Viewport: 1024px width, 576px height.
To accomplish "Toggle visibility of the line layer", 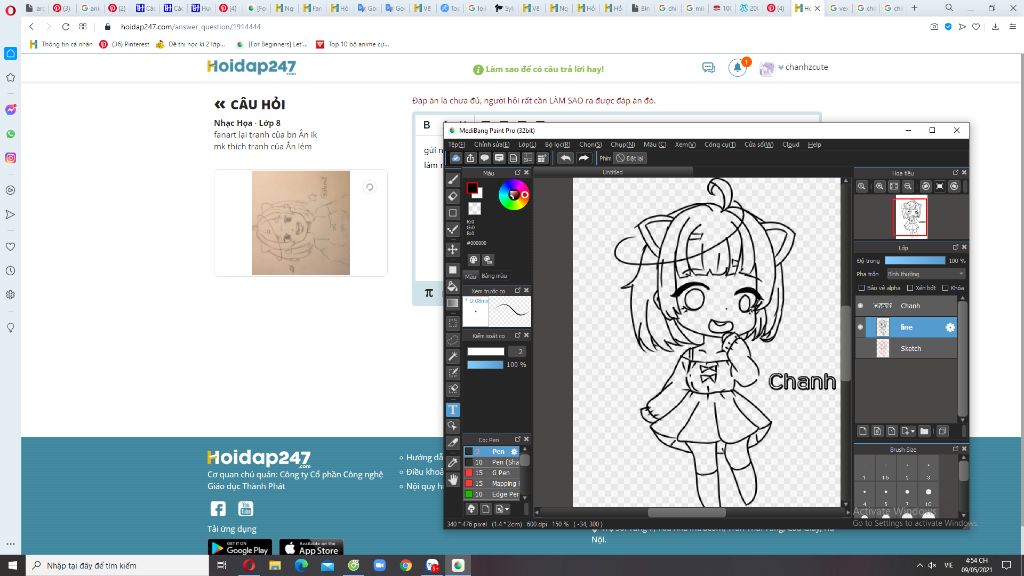I will tap(860, 327).
